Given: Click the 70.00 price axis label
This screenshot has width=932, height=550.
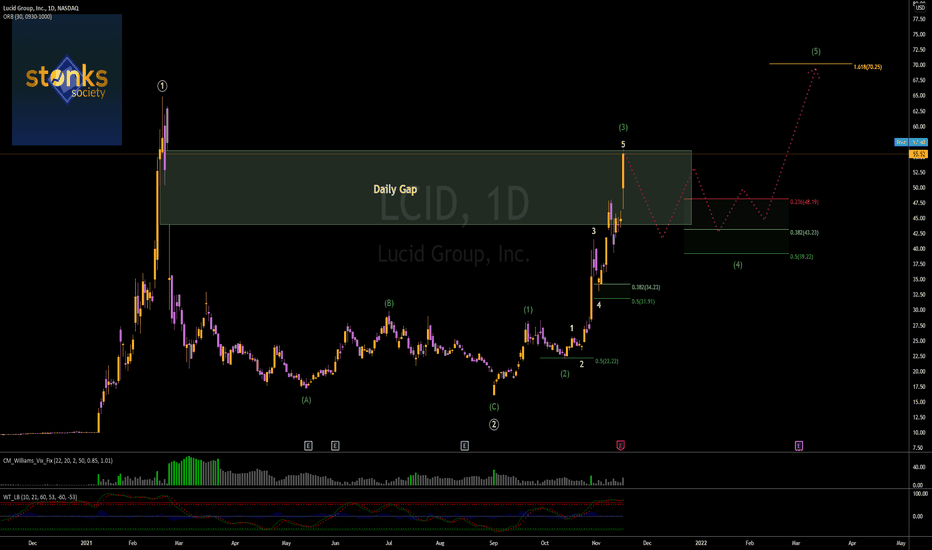Looking at the screenshot, I should click(x=919, y=65).
